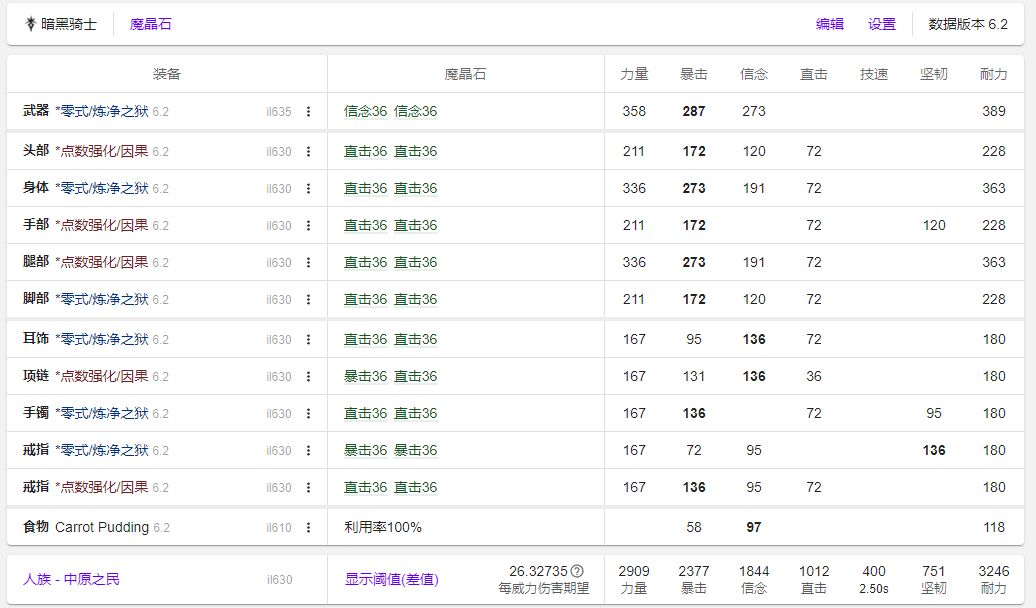Image resolution: width=1036 pixels, height=608 pixels.
Task: Click 数据版本 6.2 label
Action: 968,24
